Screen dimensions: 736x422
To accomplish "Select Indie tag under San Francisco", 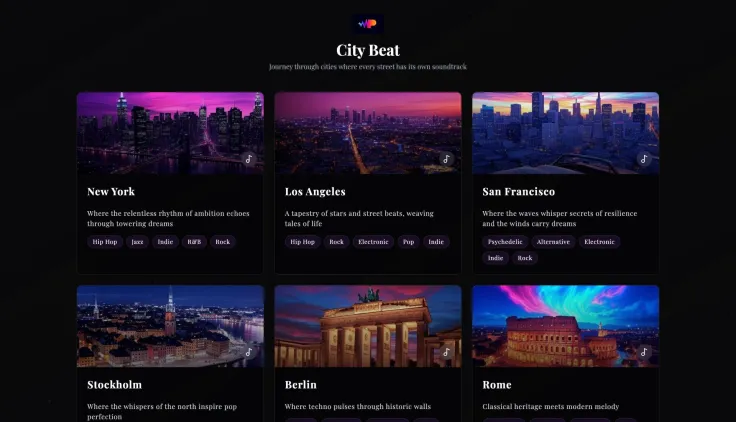I will [496, 258].
